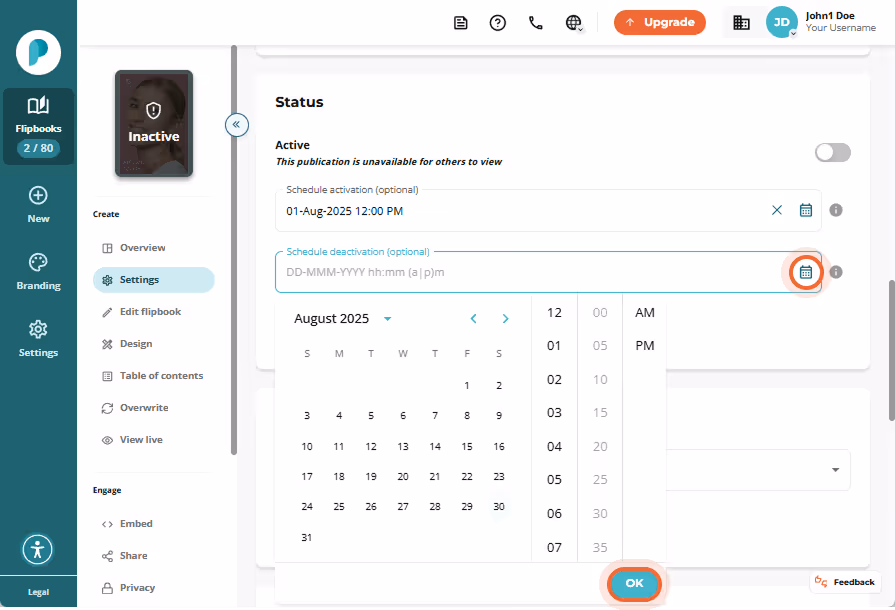This screenshot has width=895, height=610.
Task: Open the language globe icon
Action: (574, 23)
